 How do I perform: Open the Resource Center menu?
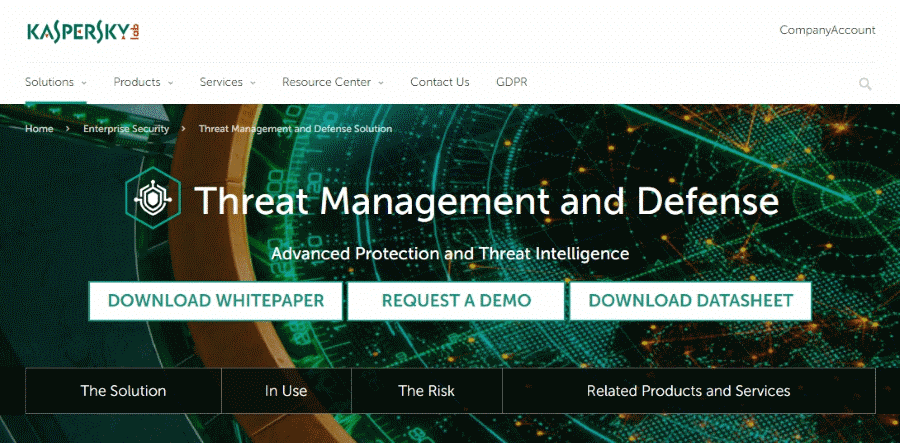coord(326,82)
